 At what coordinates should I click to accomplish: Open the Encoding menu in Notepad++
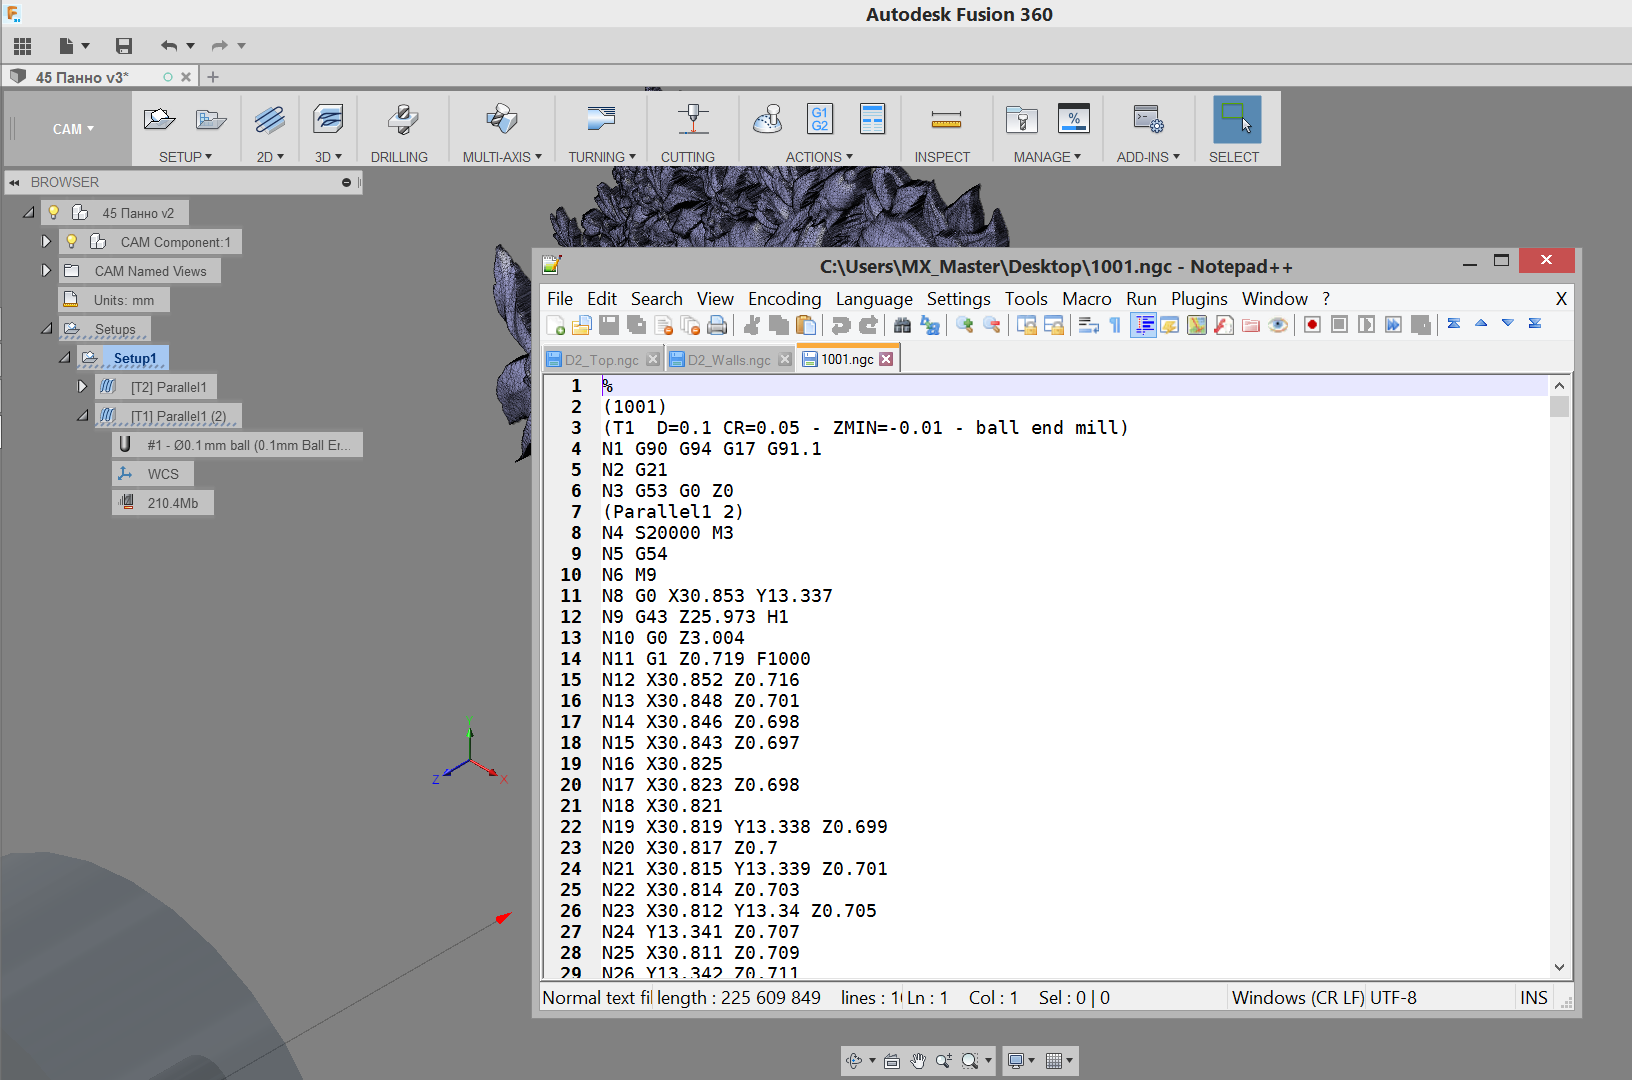coord(784,299)
